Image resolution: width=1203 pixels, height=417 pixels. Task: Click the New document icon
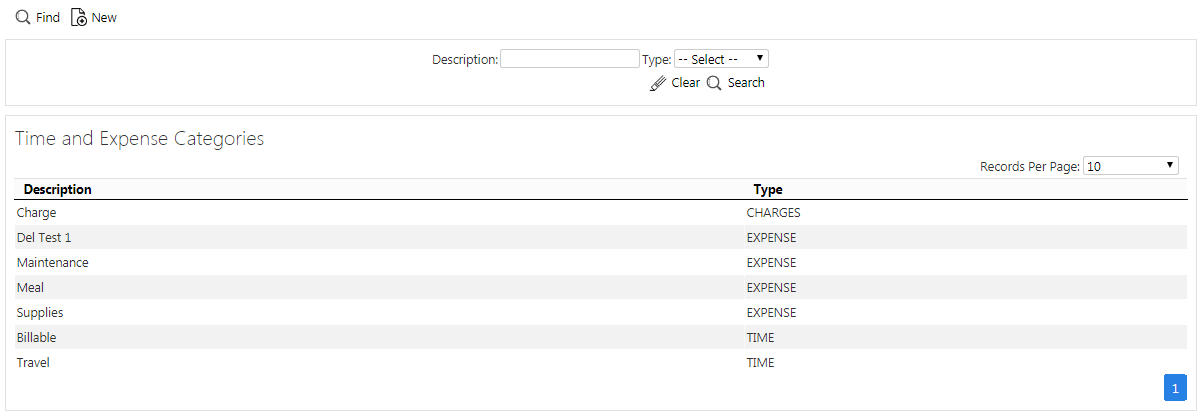pyautogui.click(x=79, y=18)
